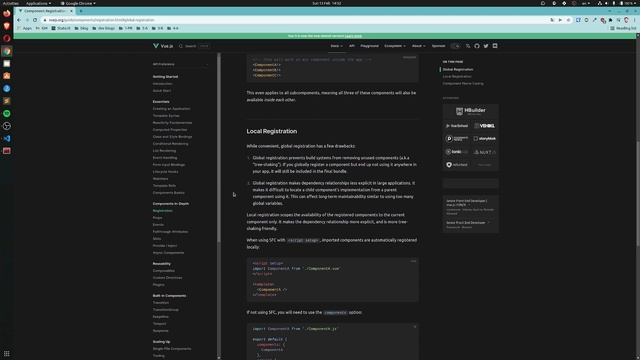The height and width of the screenshot is (360, 640).
Task: Open a new browser tab
Action: (81, 11)
